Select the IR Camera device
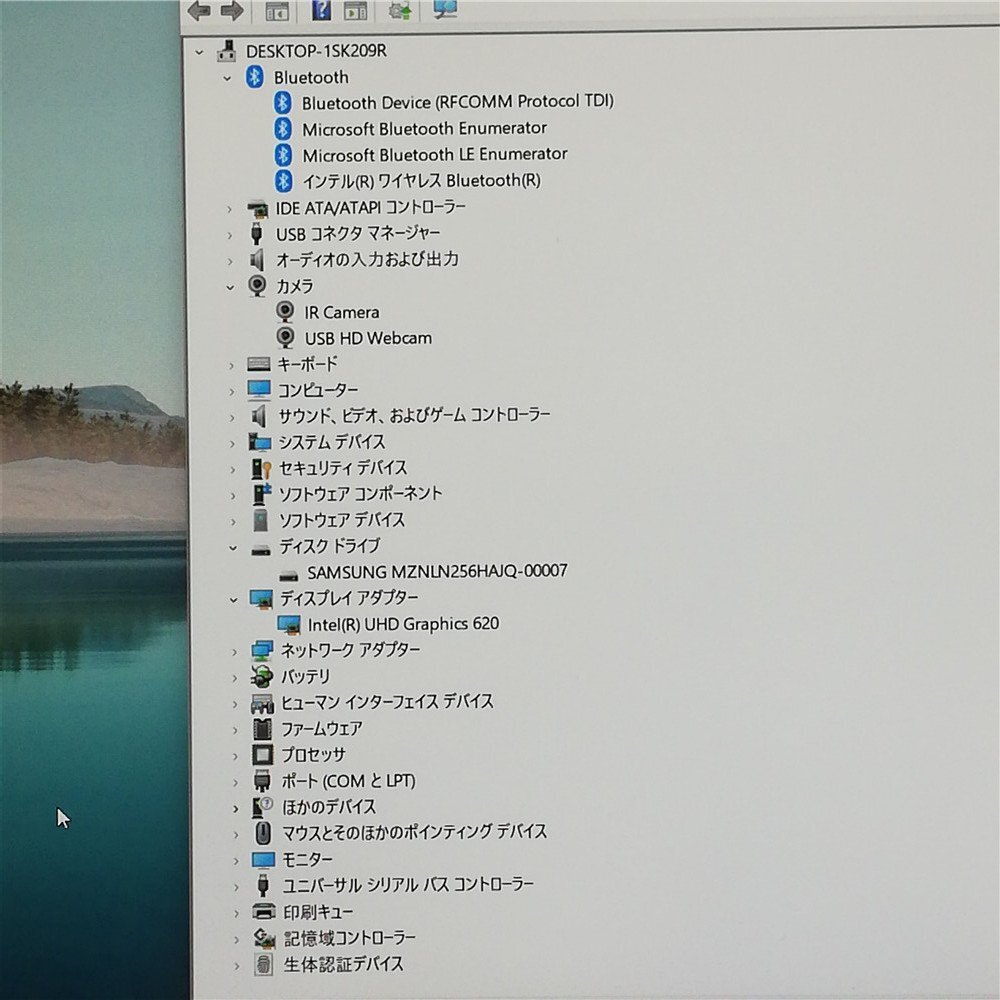Image resolution: width=1000 pixels, height=1000 pixels. (342, 312)
